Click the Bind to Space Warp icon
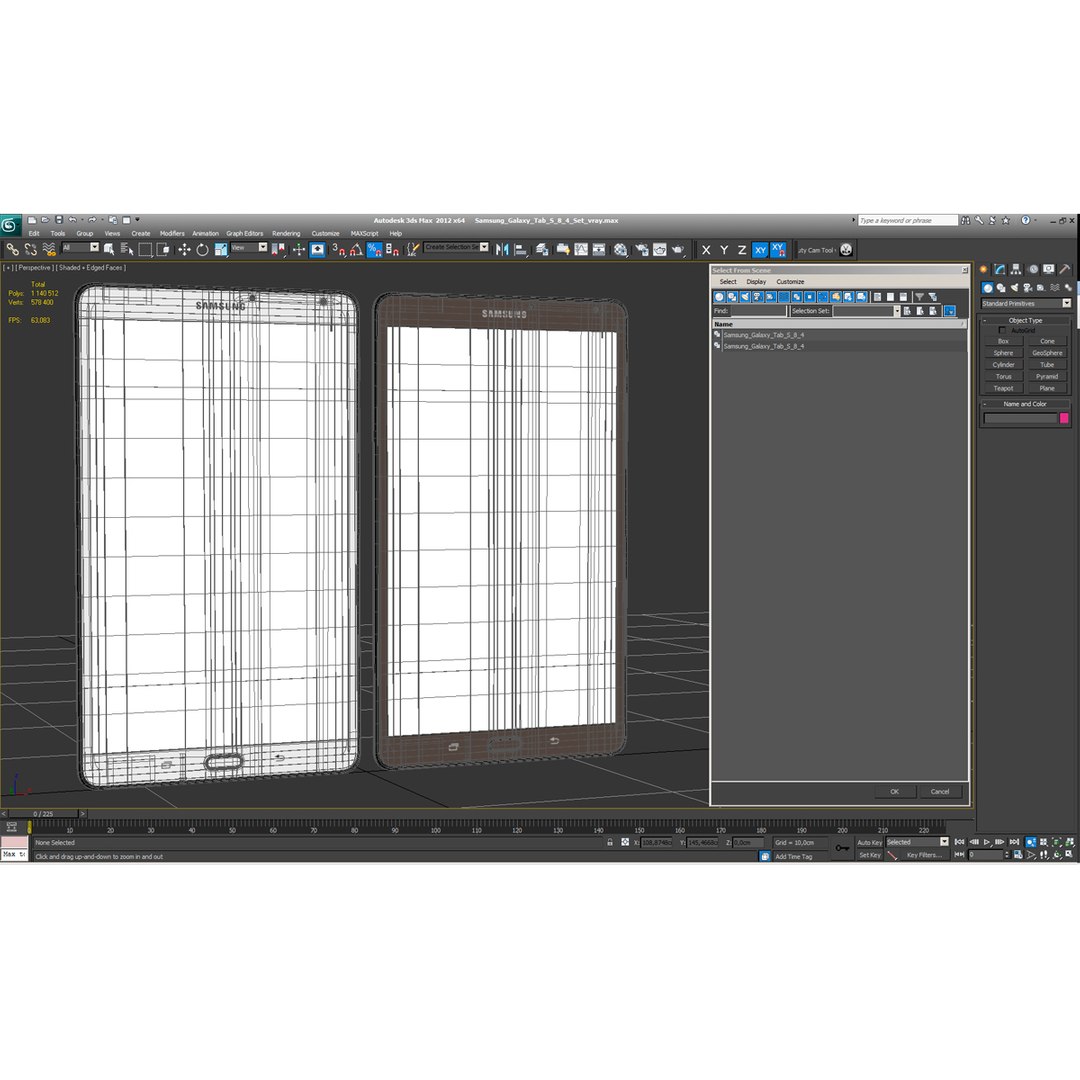This screenshot has height=1080, width=1080. tap(48, 249)
